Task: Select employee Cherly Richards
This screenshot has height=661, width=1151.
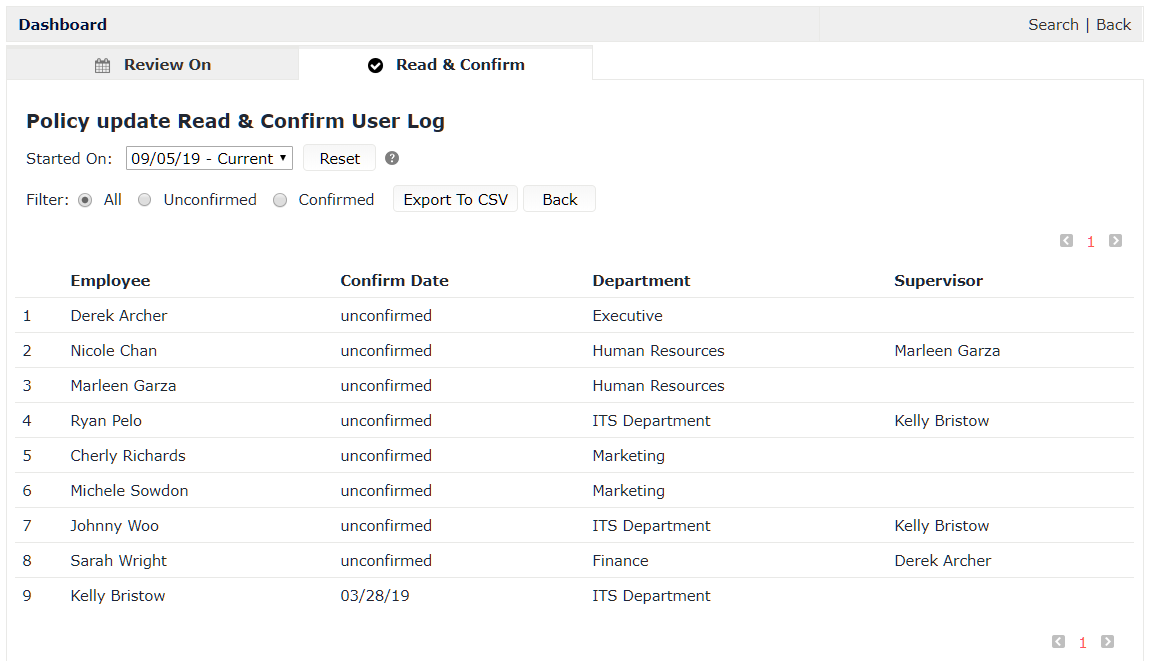Action: click(x=128, y=455)
